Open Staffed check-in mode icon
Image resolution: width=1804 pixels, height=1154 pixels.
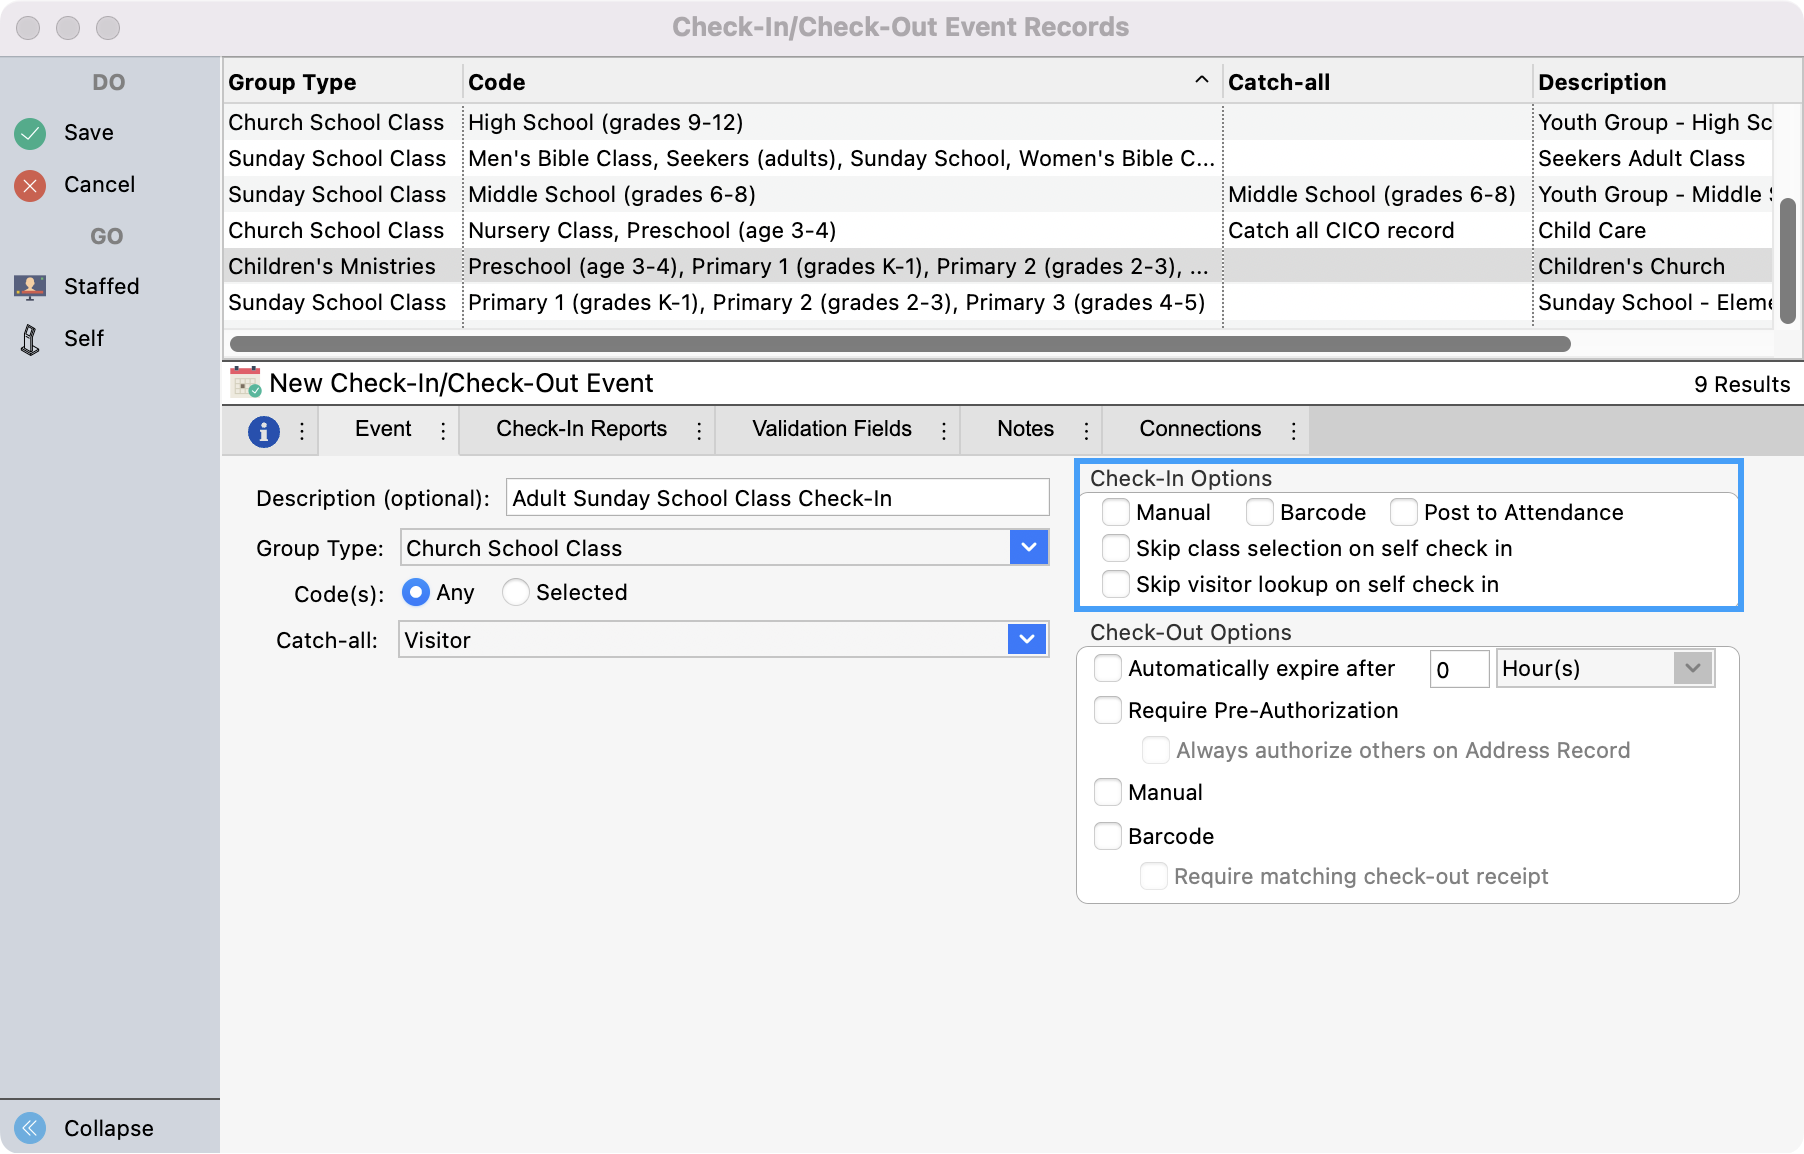tap(30, 287)
